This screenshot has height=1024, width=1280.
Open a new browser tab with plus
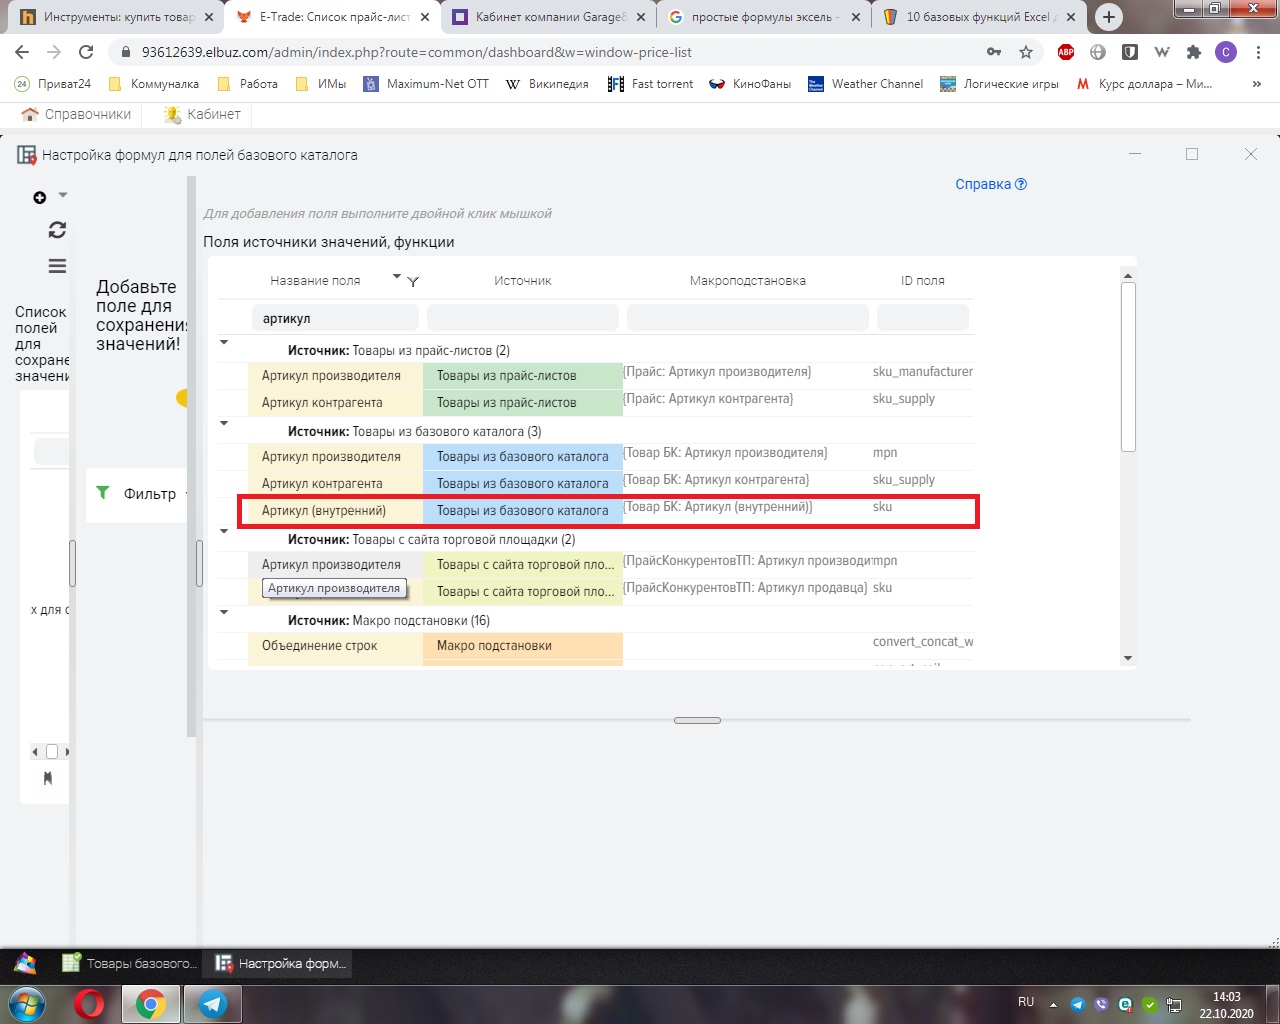[1109, 17]
